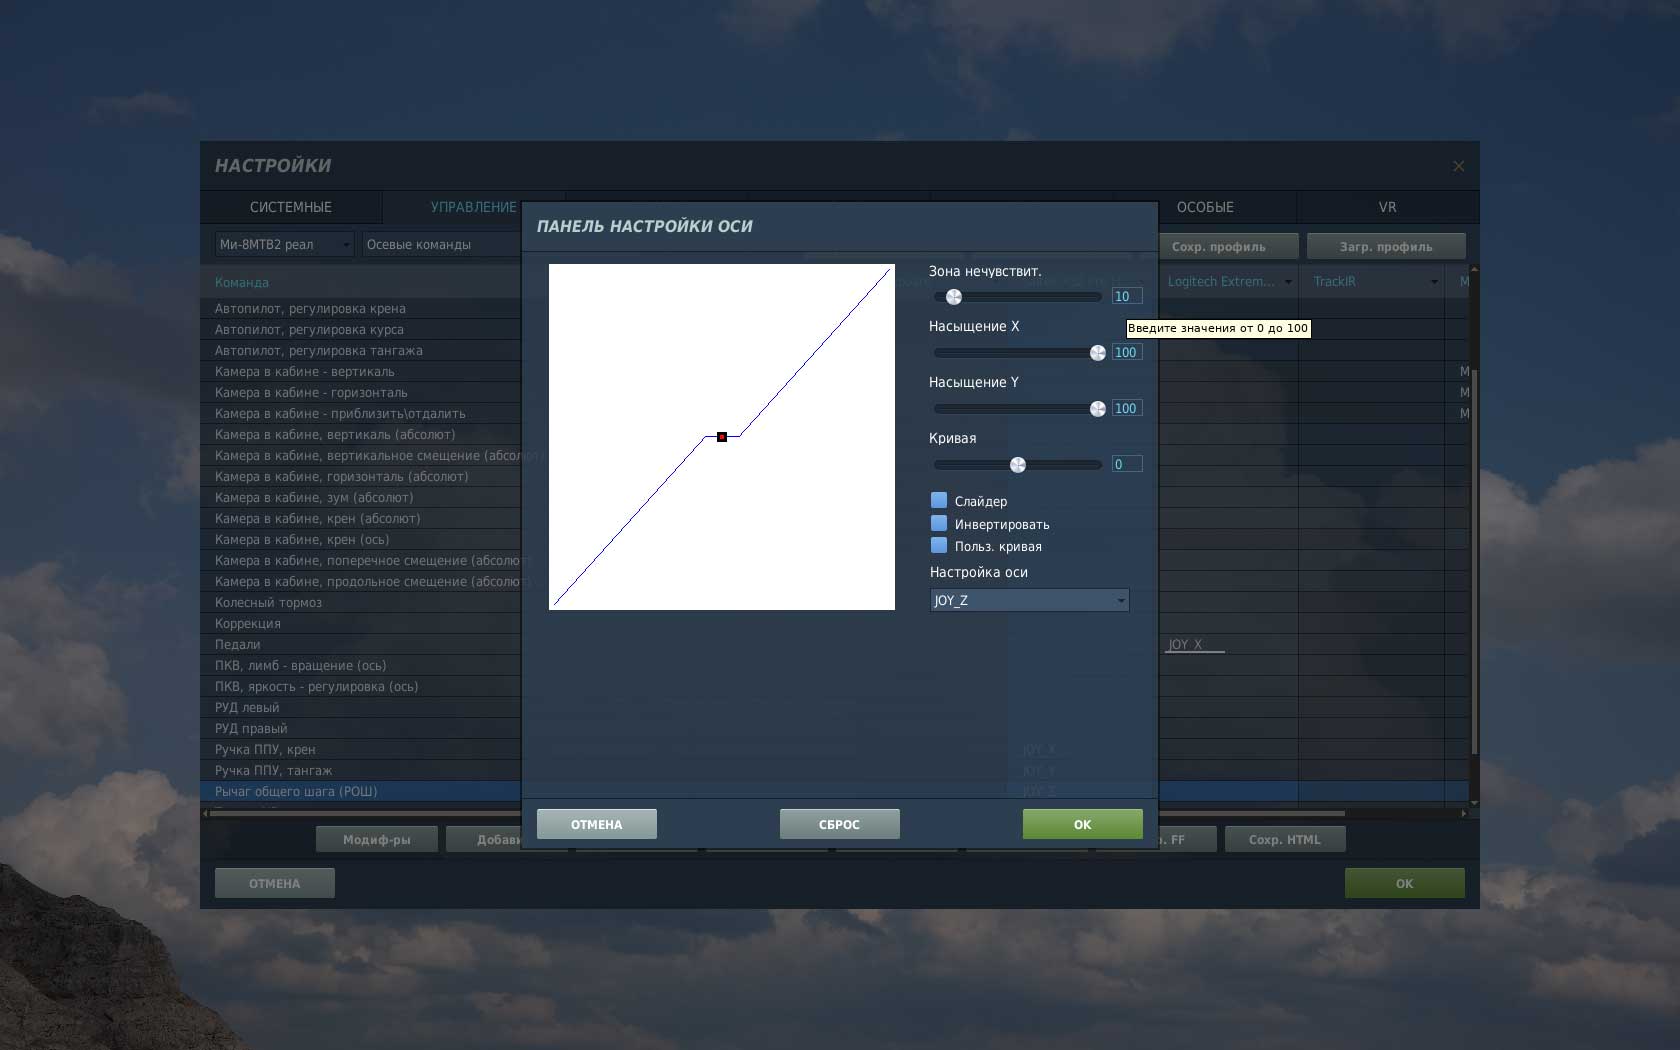
Task: Select row Камера в кабине - вертикаль
Action: pyautogui.click(x=361, y=371)
